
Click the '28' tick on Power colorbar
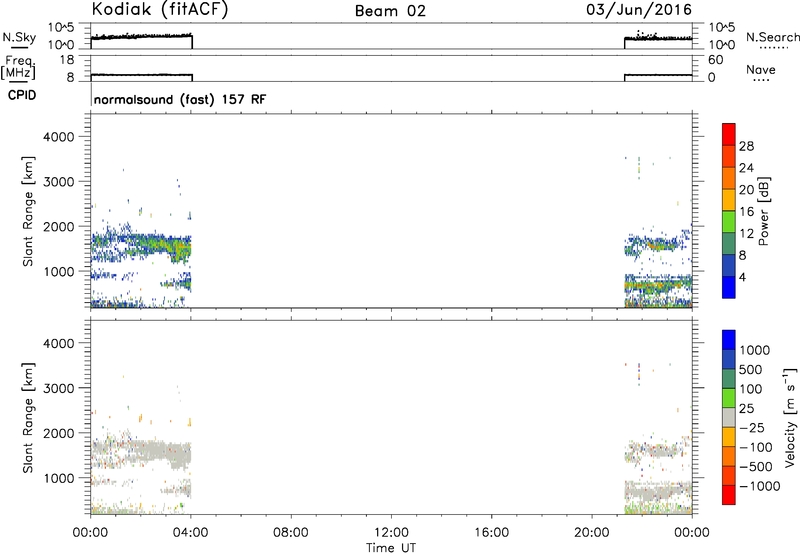click(746, 146)
